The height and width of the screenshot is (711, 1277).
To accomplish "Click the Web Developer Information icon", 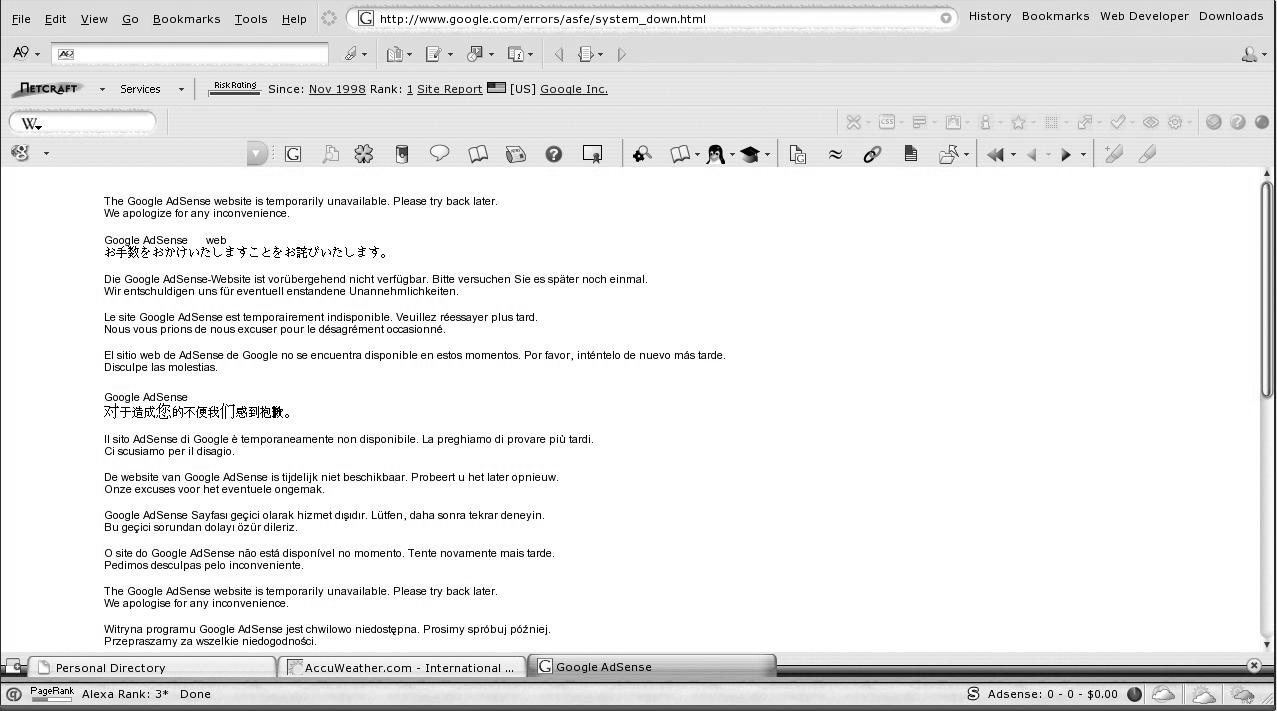I will point(985,122).
